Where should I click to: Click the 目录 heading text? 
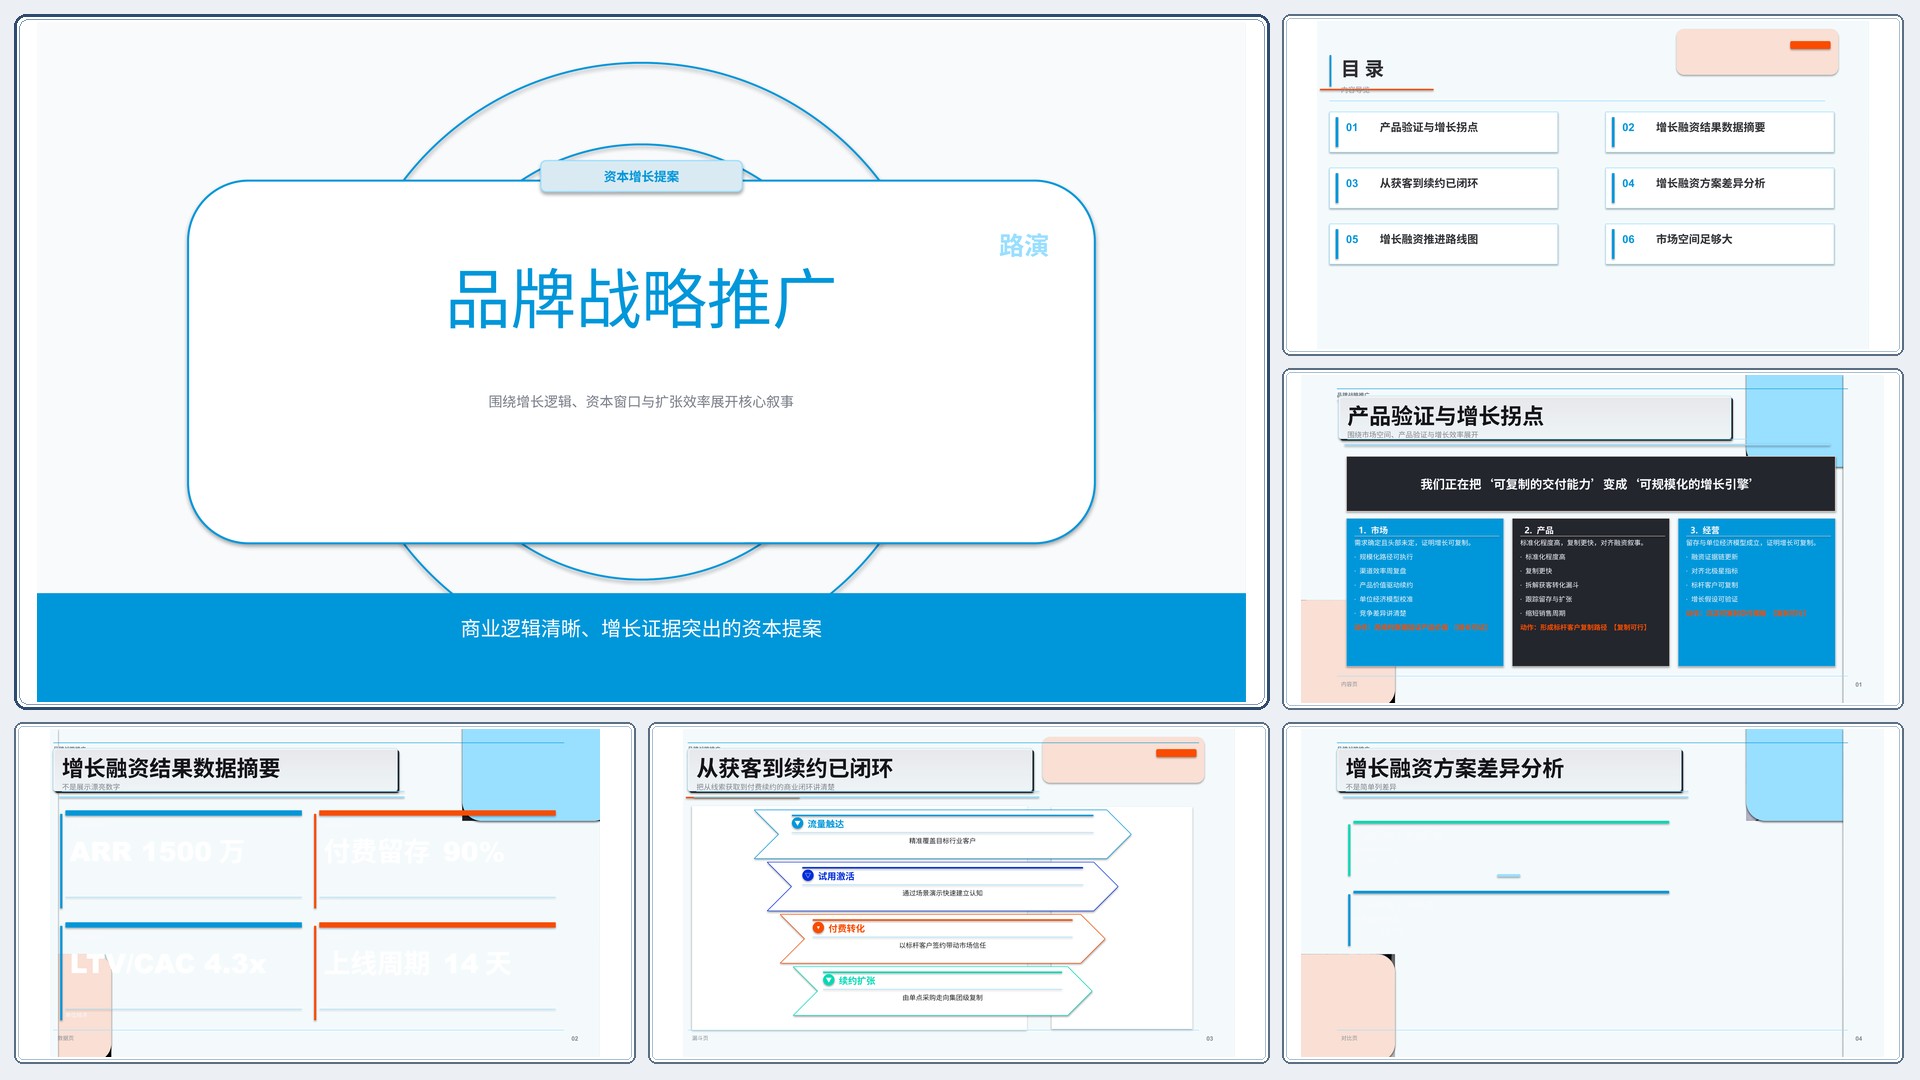(x=1362, y=69)
